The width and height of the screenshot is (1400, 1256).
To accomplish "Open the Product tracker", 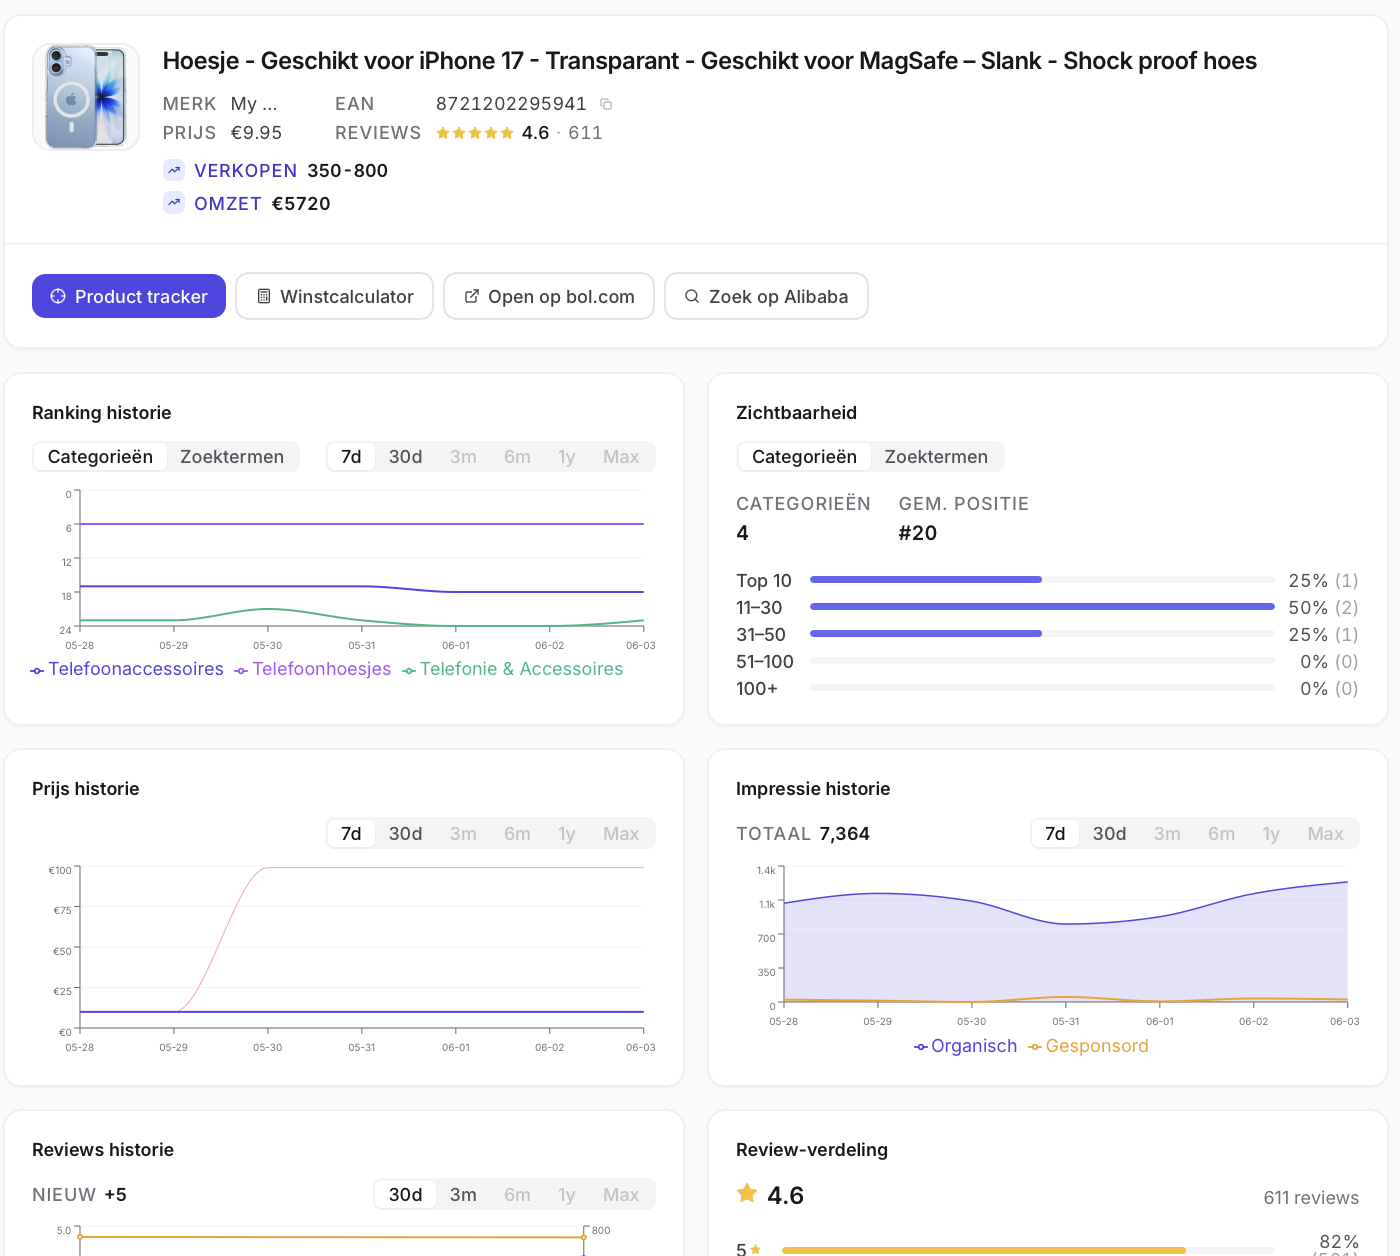I will 129,296.
